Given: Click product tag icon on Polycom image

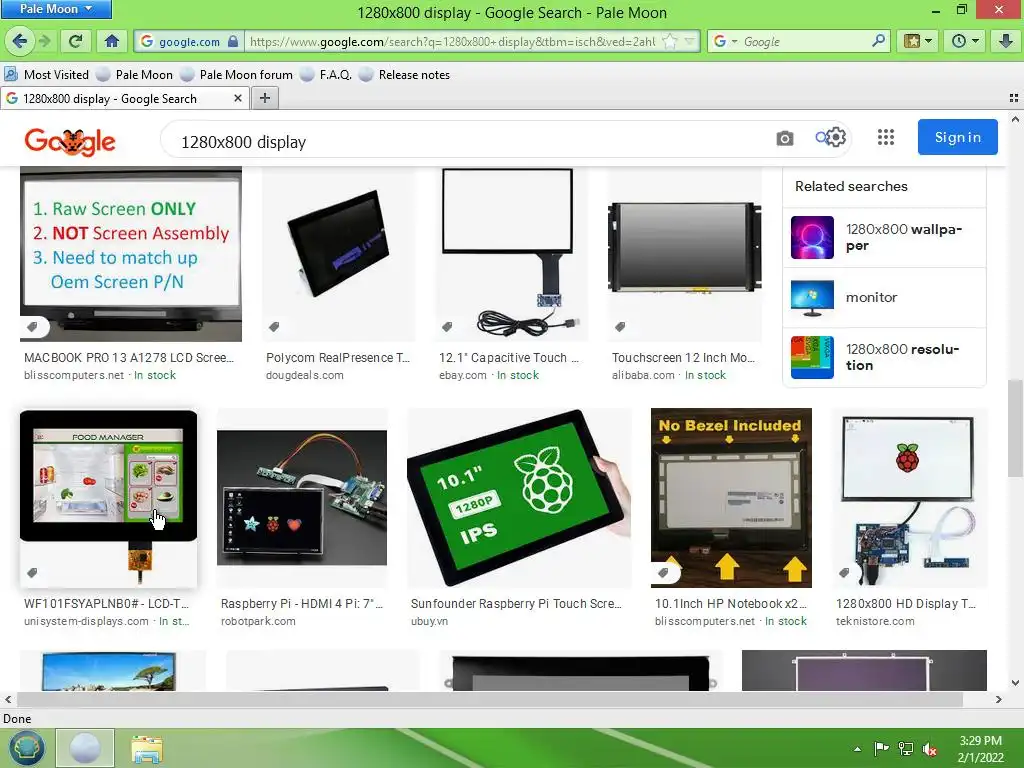Looking at the screenshot, I should tap(274, 327).
